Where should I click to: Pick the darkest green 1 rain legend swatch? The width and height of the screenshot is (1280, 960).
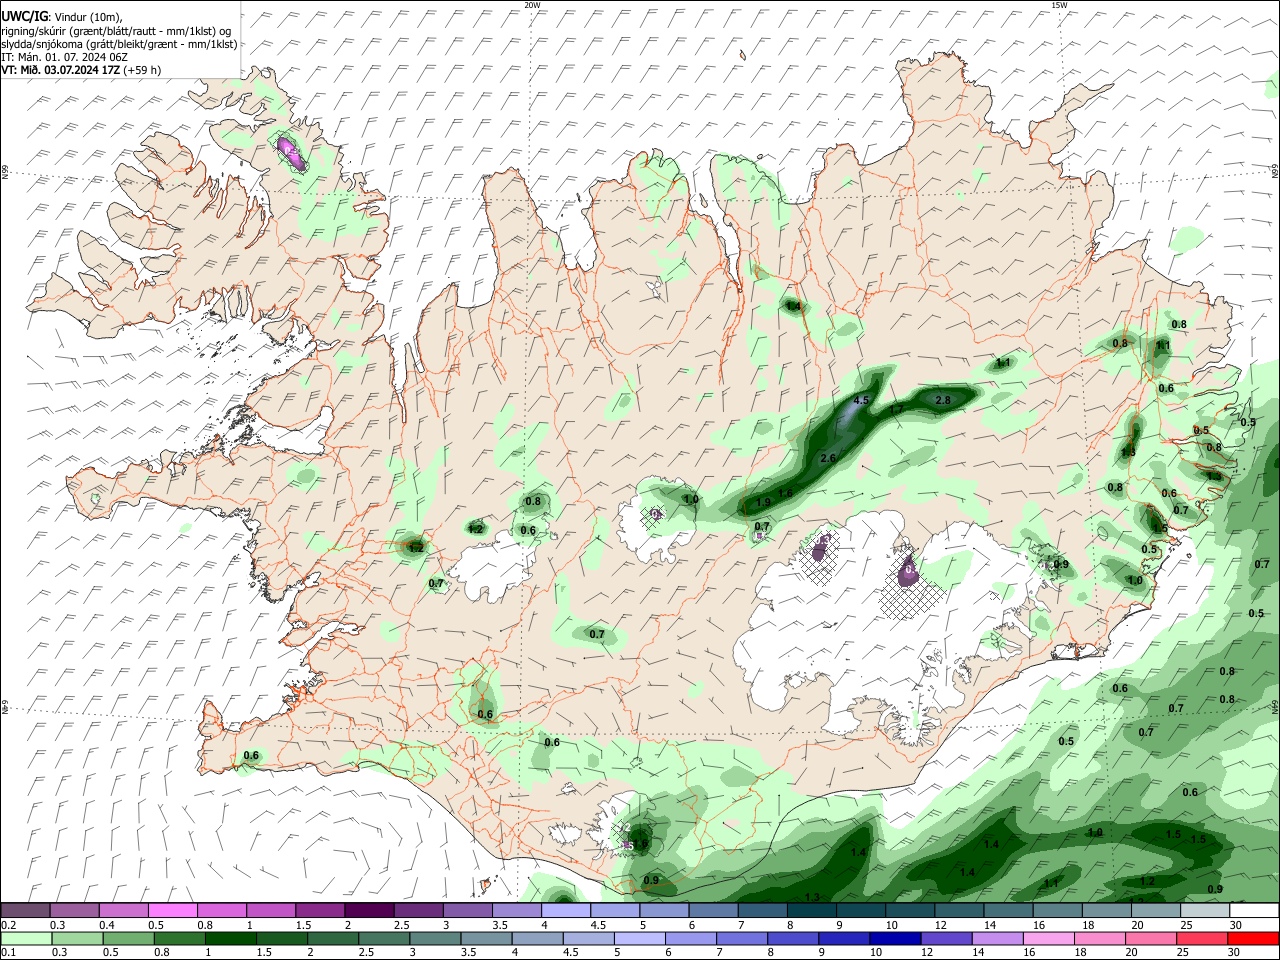(229, 938)
